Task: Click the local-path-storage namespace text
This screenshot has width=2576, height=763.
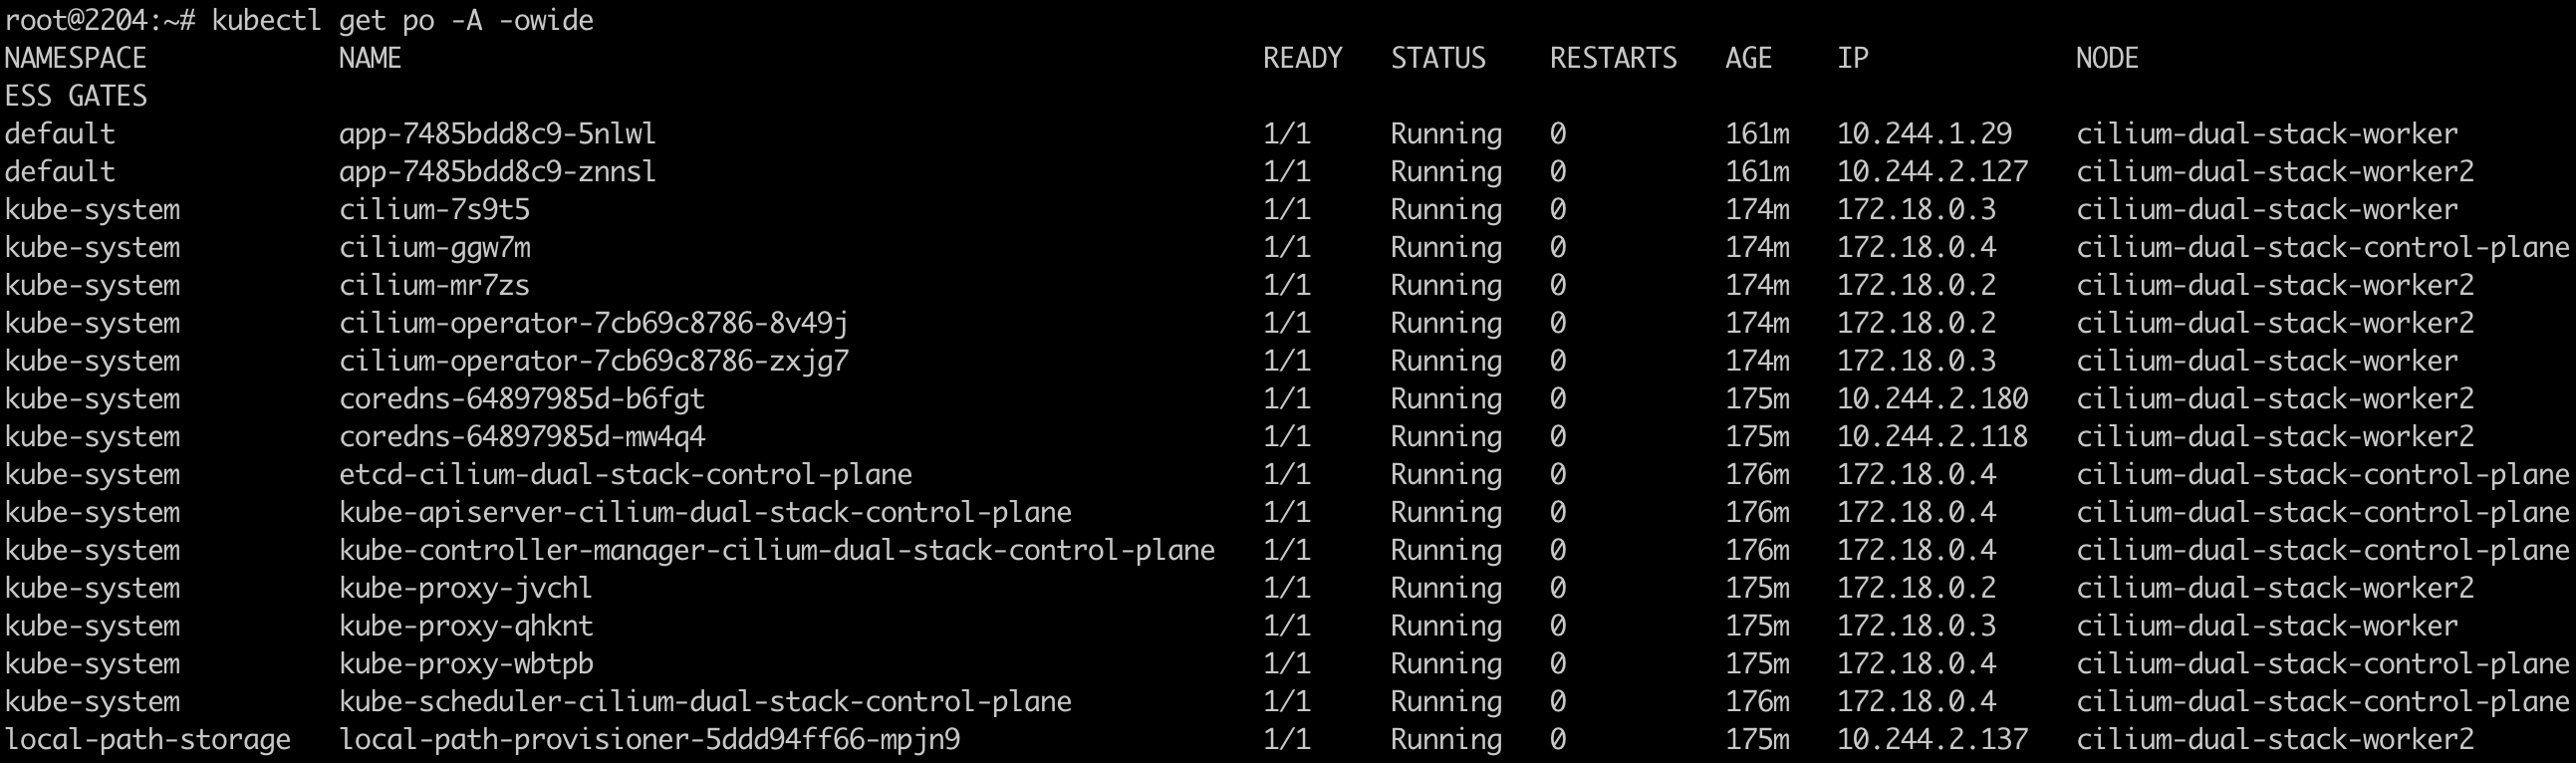Action: coord(148,740)
